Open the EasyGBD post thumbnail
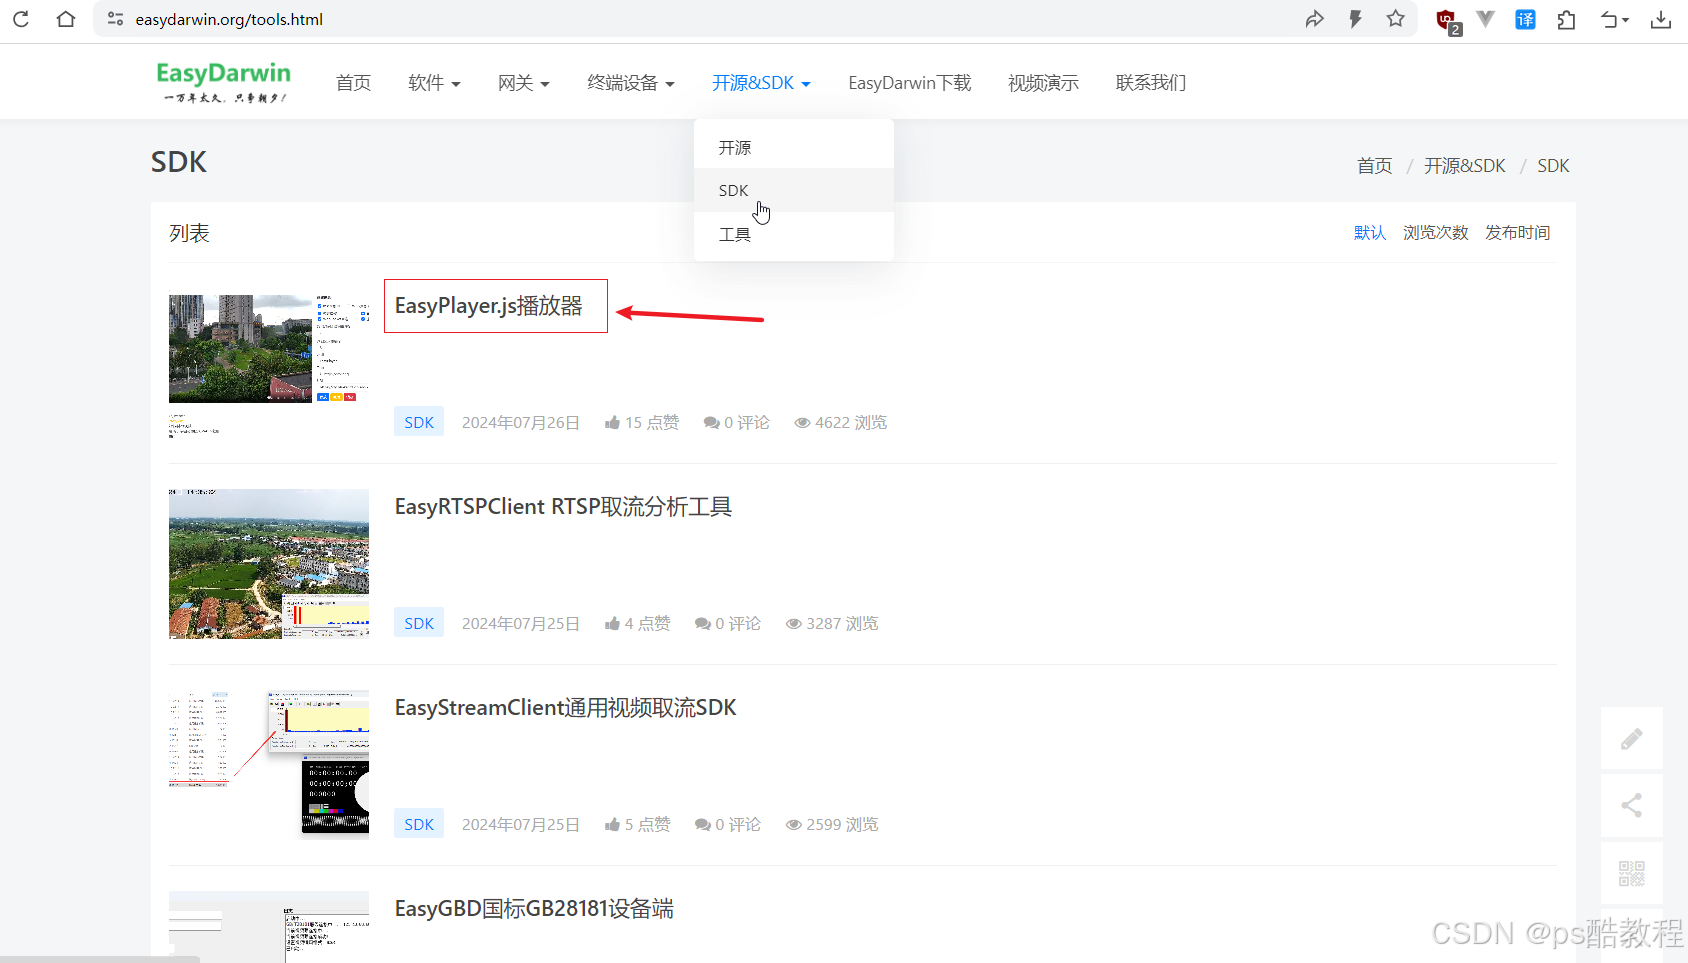The height and width of the screenshot is (963, 1688). (x=269, y=927)
